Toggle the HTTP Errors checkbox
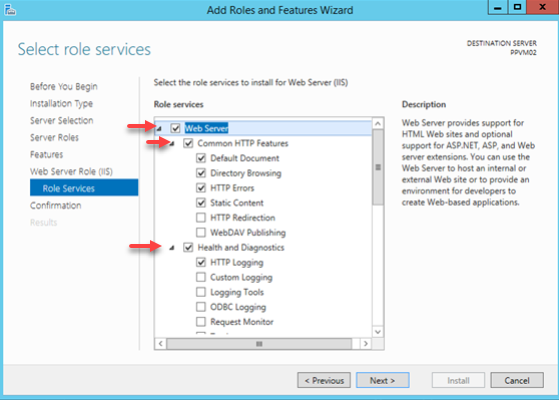The height and width of the screenshot is (400, 559). click(x=201, y=188)
